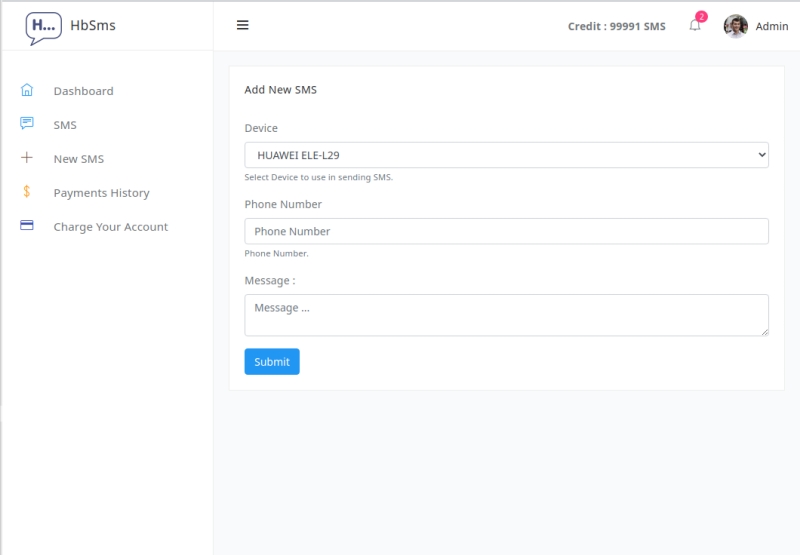Focus the Phone Number input field
This screenshot has height=555, width=800.
coord(506,231)
